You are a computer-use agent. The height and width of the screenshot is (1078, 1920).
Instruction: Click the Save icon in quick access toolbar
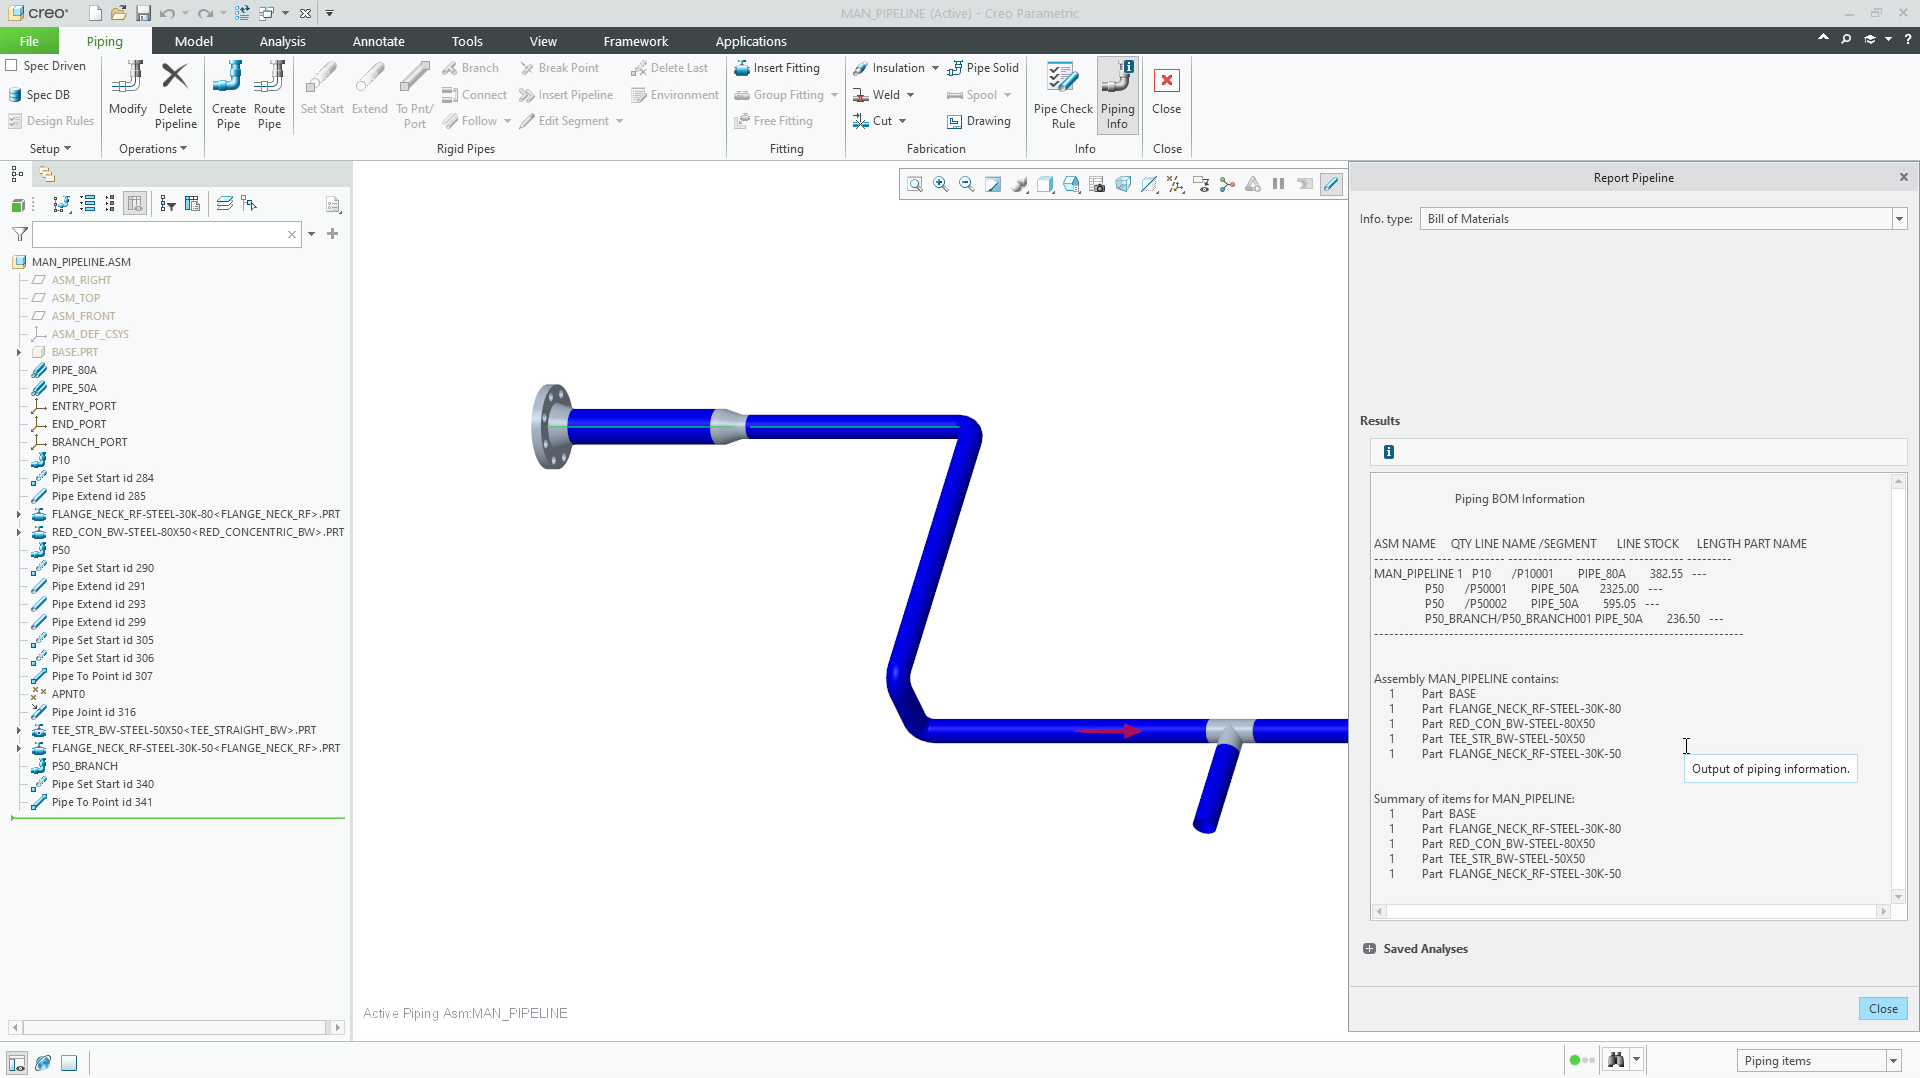pos(143,13)
